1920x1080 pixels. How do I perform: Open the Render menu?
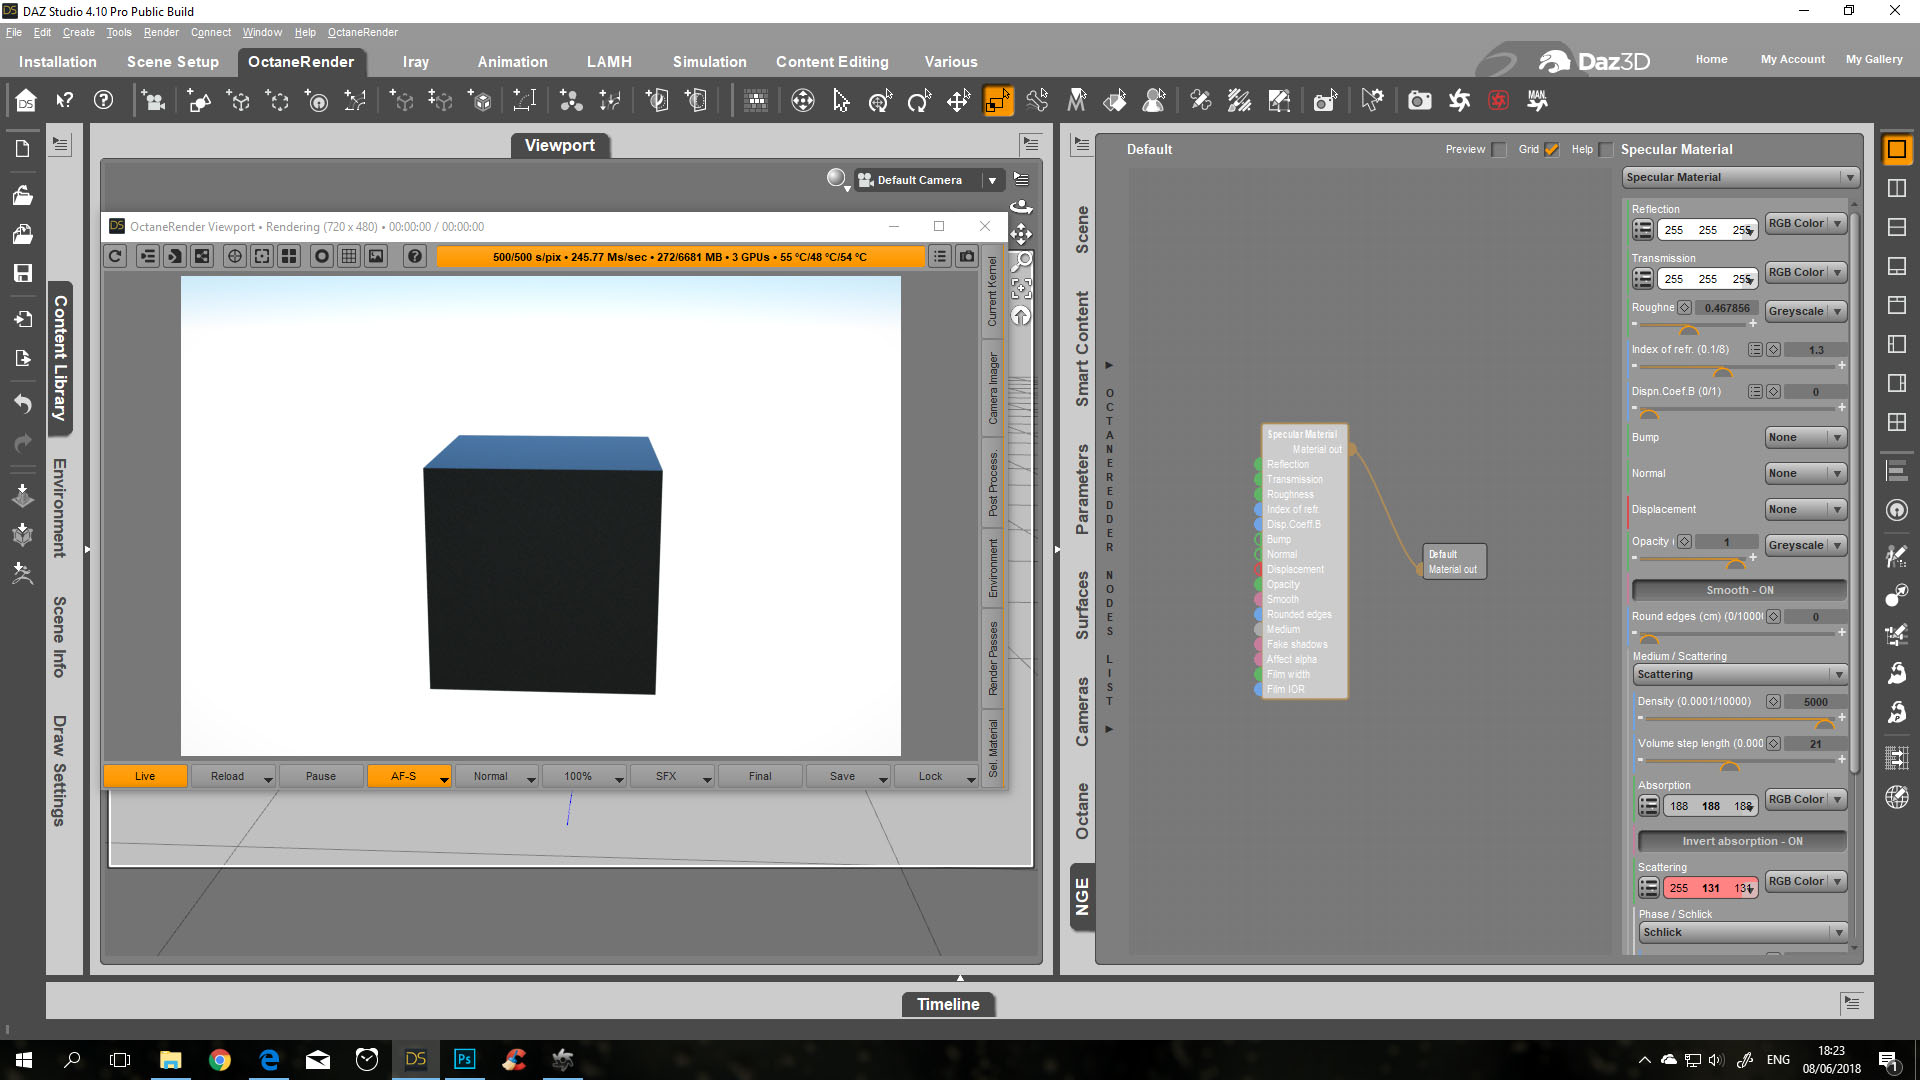coord(160,33)
